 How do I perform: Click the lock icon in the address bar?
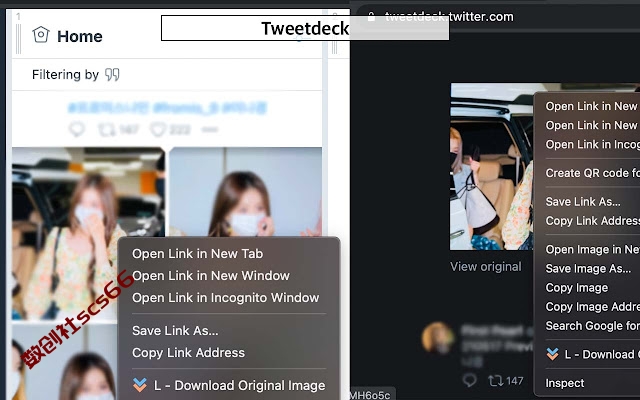coord(371,17)
